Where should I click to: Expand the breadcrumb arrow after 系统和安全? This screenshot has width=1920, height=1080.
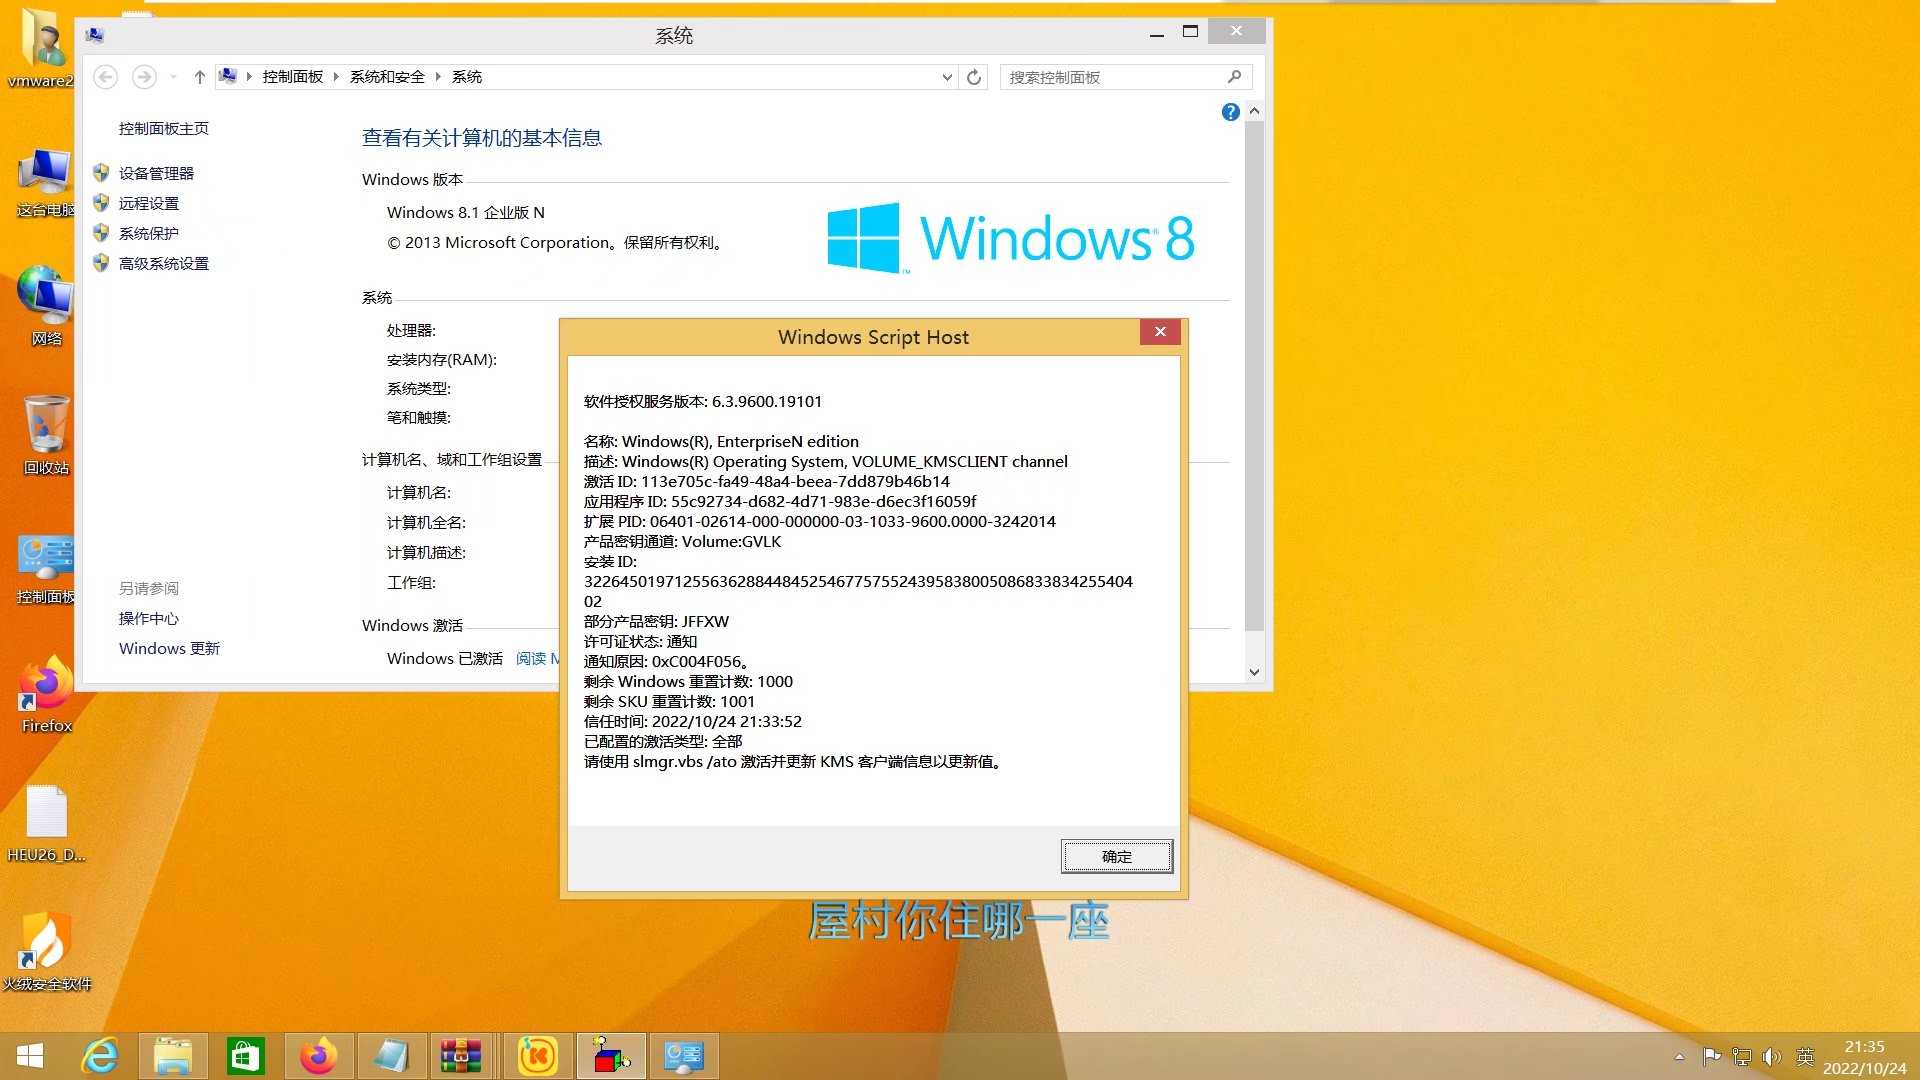438,77
